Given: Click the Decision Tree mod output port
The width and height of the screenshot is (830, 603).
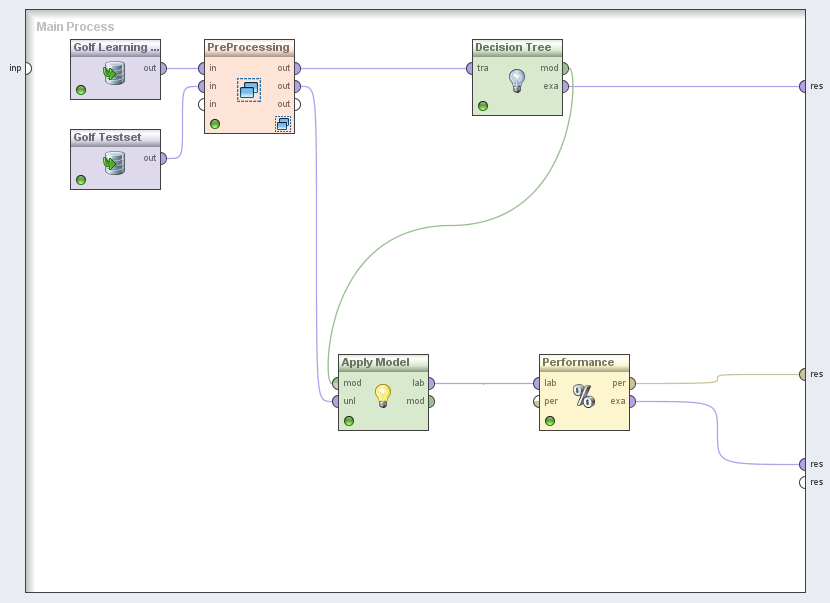Looking at the screenshot, I should pyautogui.click(x=565, y=69).
